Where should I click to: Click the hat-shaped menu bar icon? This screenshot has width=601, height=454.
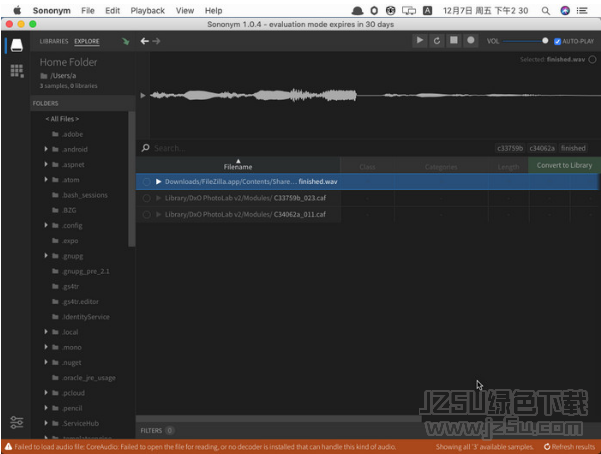pyautogui.click(x=357, y=11)
